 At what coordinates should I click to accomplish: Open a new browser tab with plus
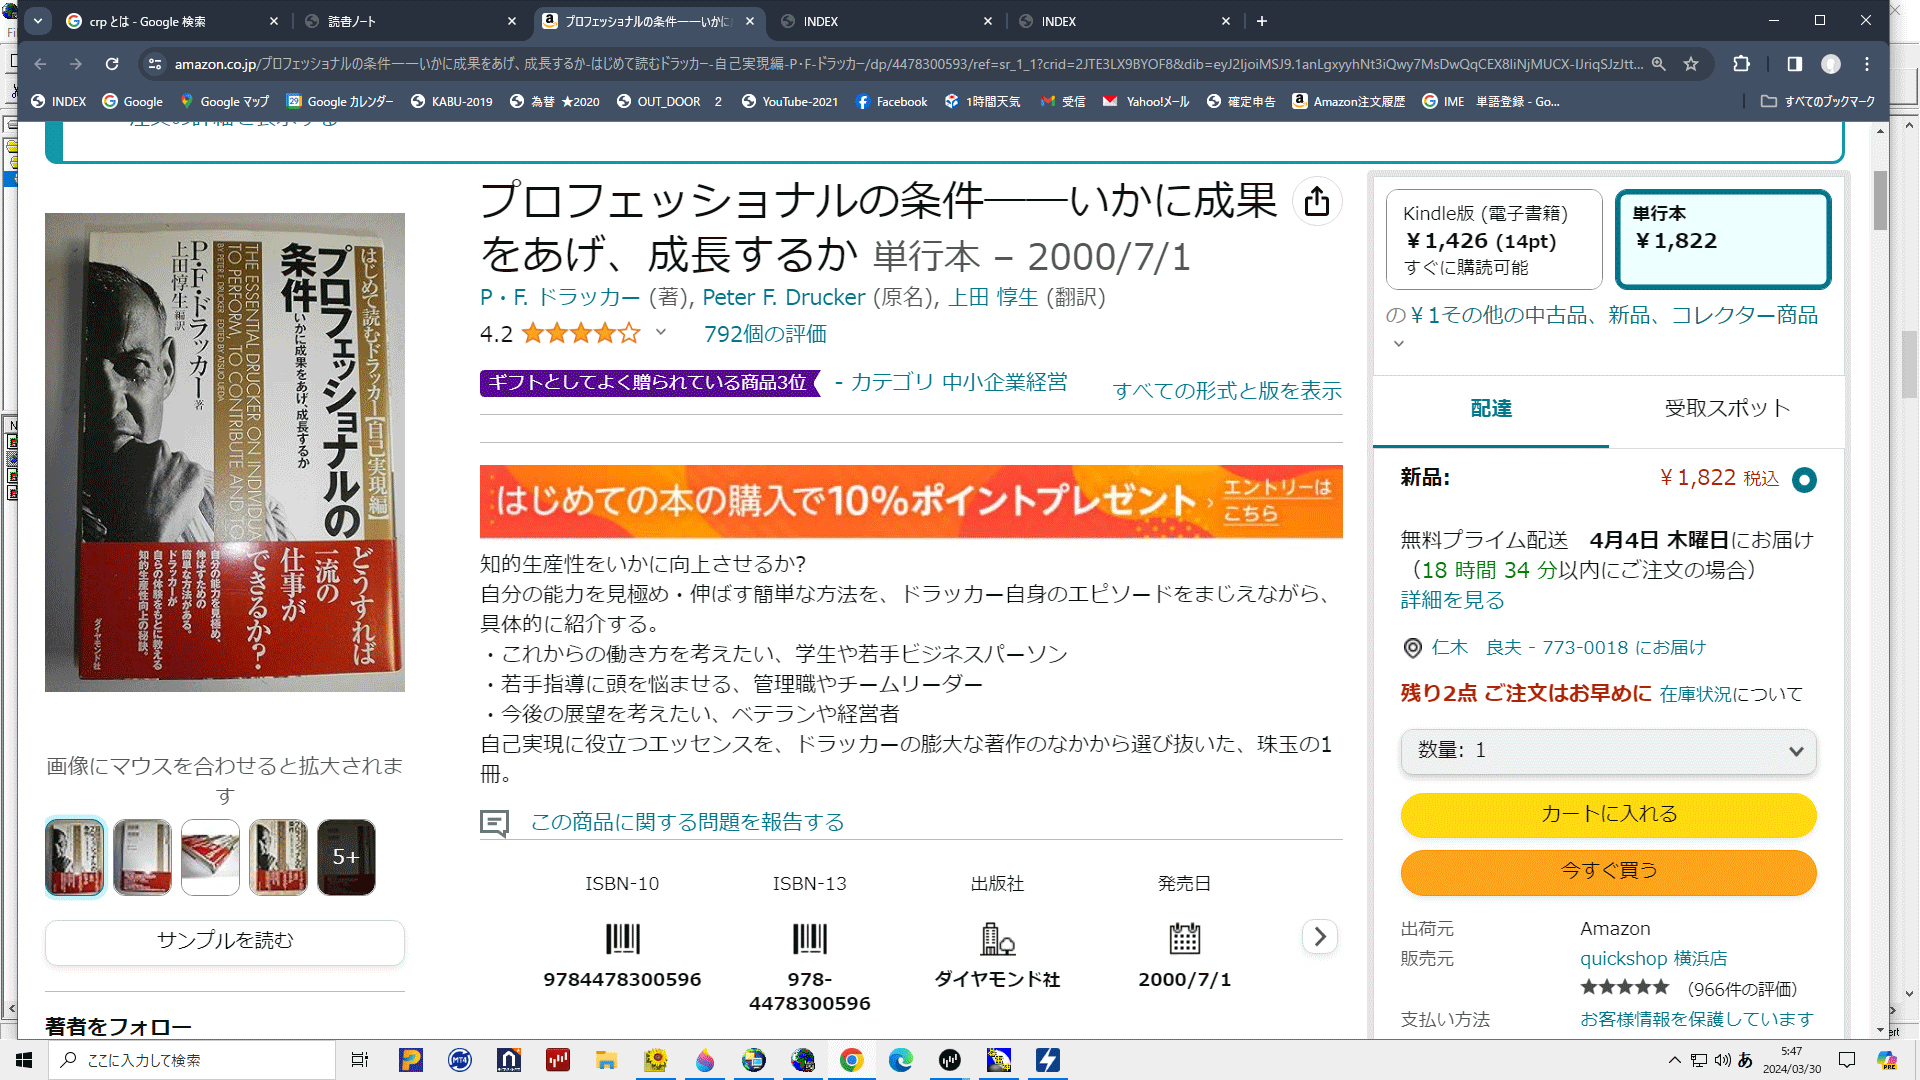point(1262,21)
